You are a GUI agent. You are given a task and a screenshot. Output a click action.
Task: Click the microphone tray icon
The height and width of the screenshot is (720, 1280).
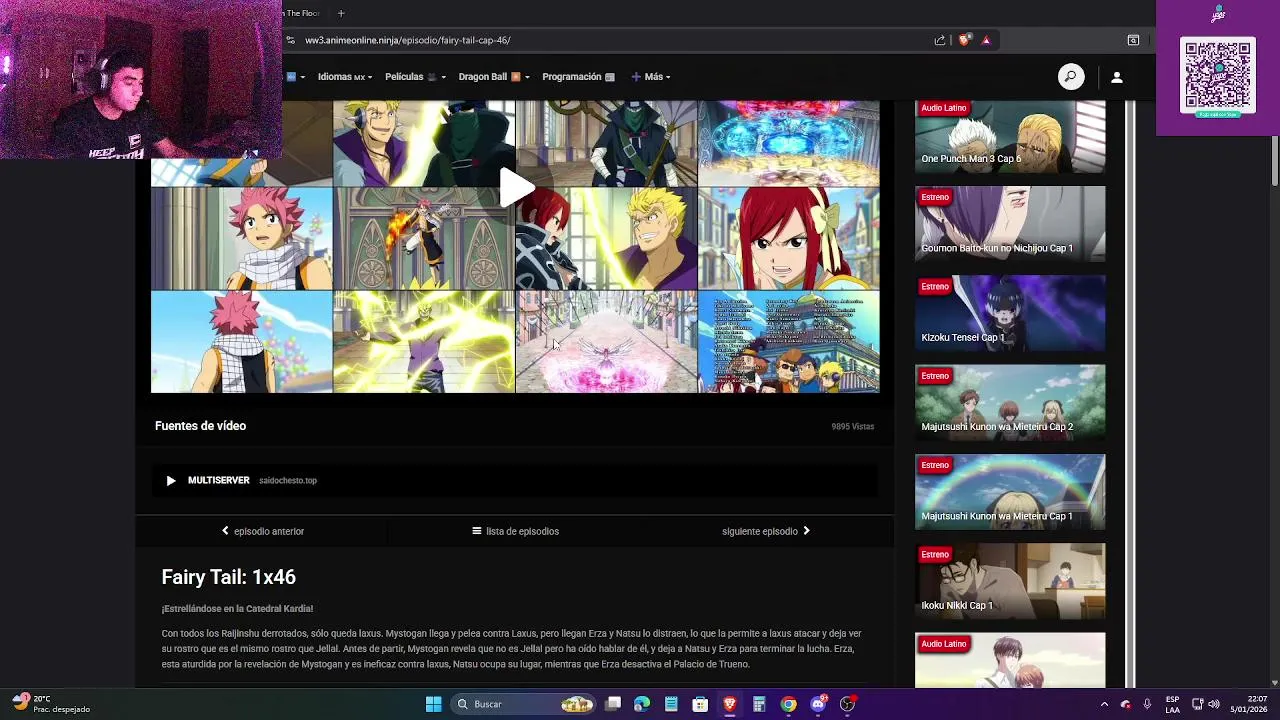(1147, 704)
